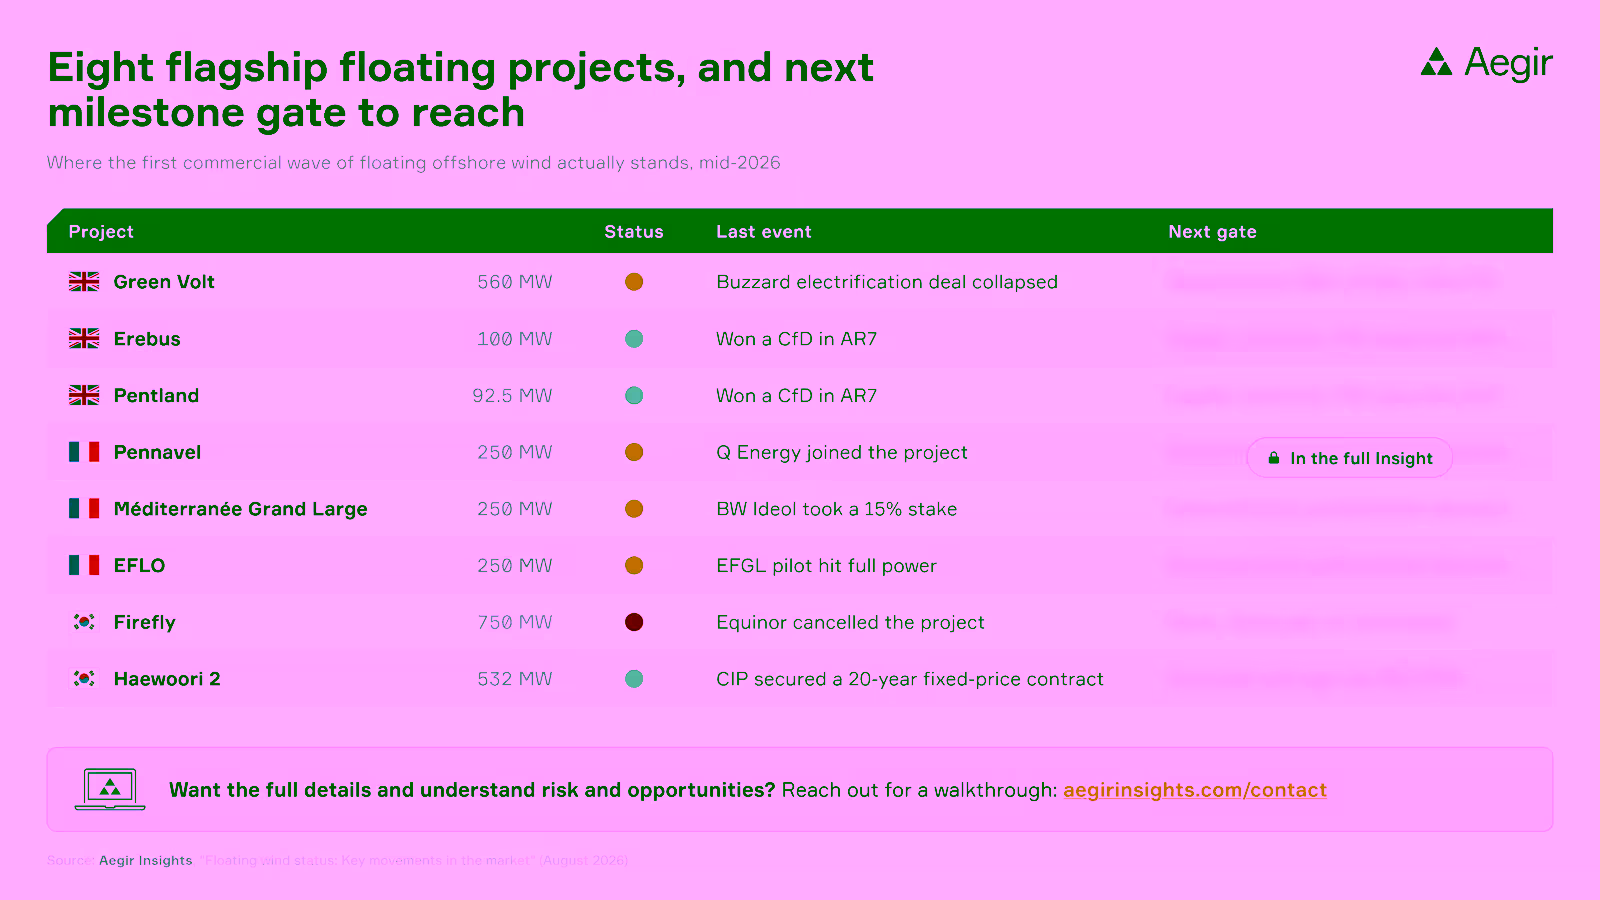Click 'Buzzard electrification deal collapsed' text
This screenshot has width=1600, height=900.
887,282
